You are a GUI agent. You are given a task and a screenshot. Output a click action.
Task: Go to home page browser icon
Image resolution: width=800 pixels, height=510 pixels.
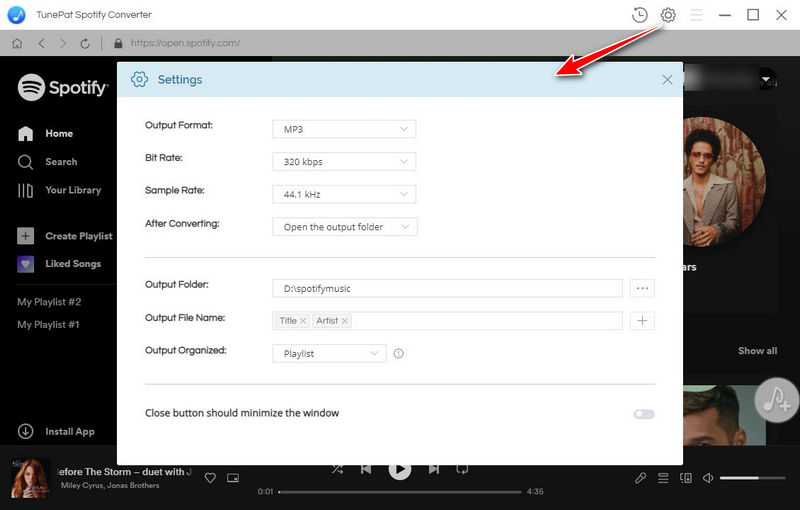click(17, 43)
